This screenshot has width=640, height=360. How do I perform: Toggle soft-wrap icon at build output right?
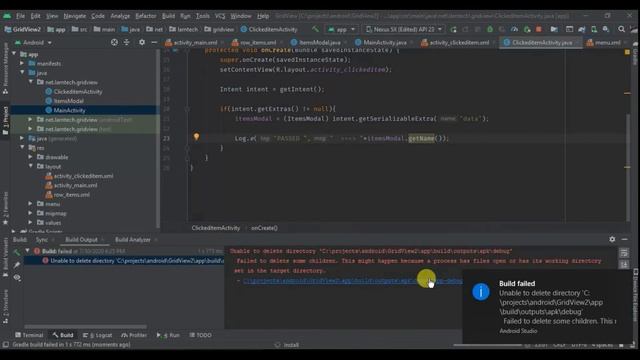point(624,253)
